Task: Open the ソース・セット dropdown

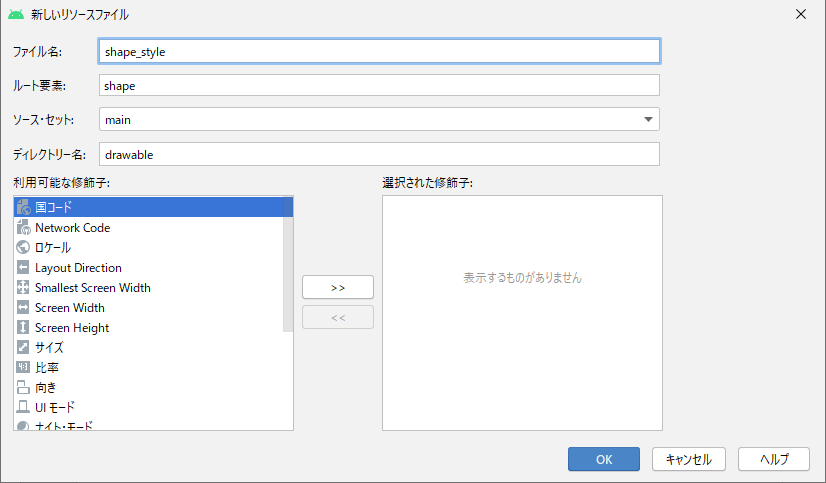Action: pyautogui.click(x=648, y=119)
